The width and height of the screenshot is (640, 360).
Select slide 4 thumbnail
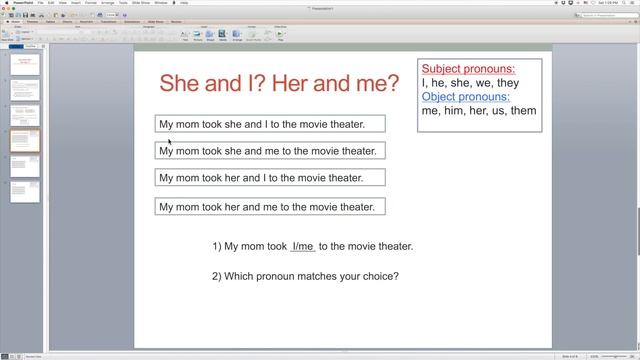coord(25,141)
